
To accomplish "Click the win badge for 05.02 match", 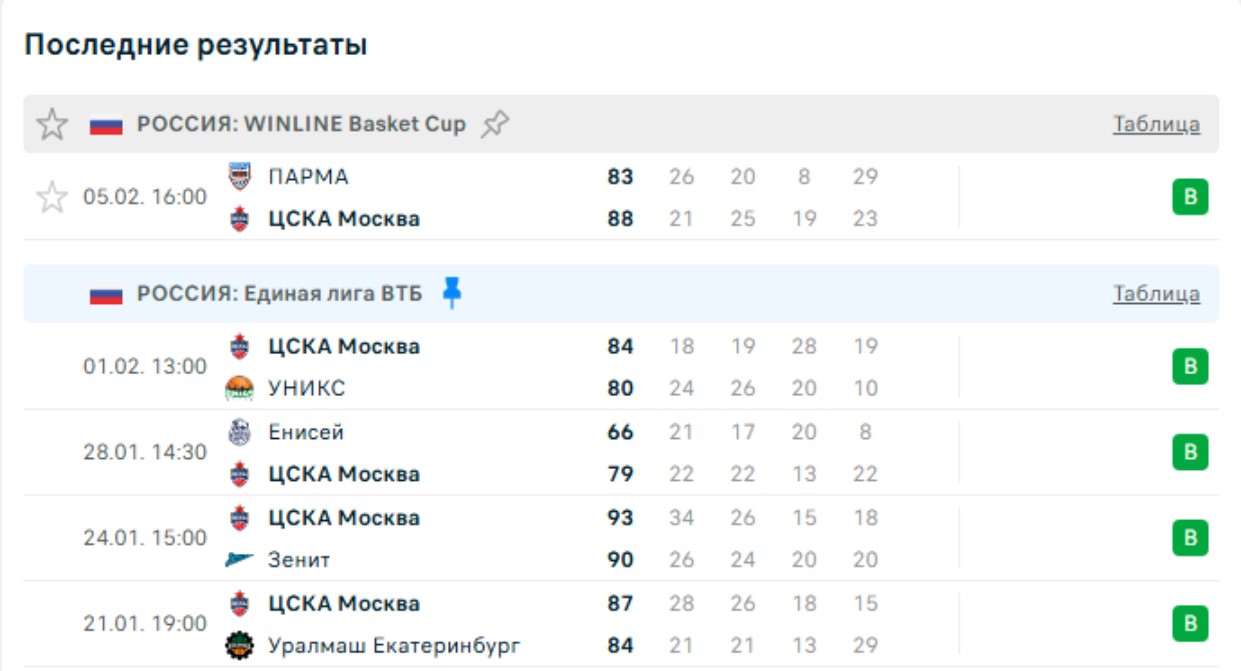I will (x=1189, y=197).
